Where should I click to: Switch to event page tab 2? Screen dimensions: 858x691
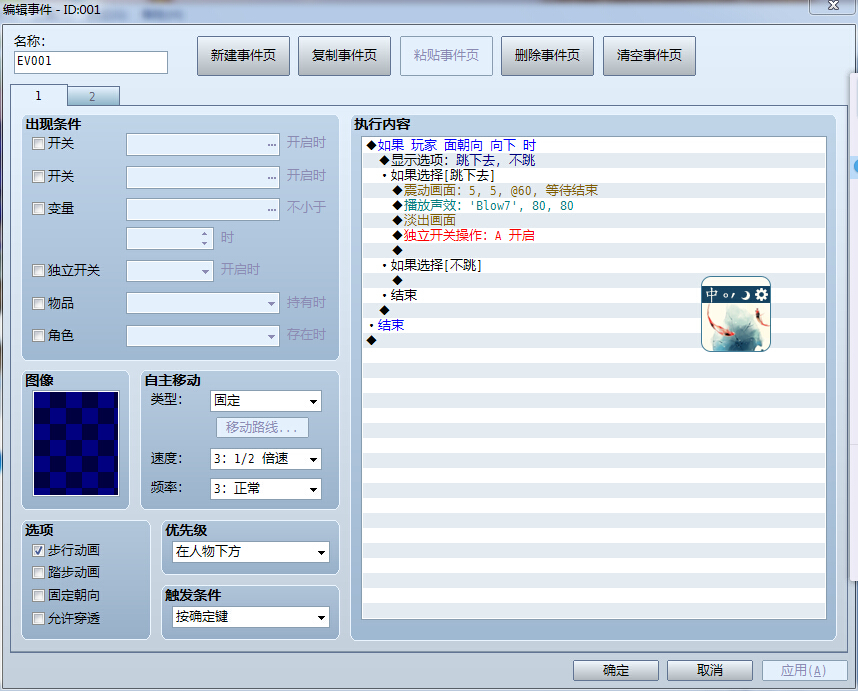[92, 96]
